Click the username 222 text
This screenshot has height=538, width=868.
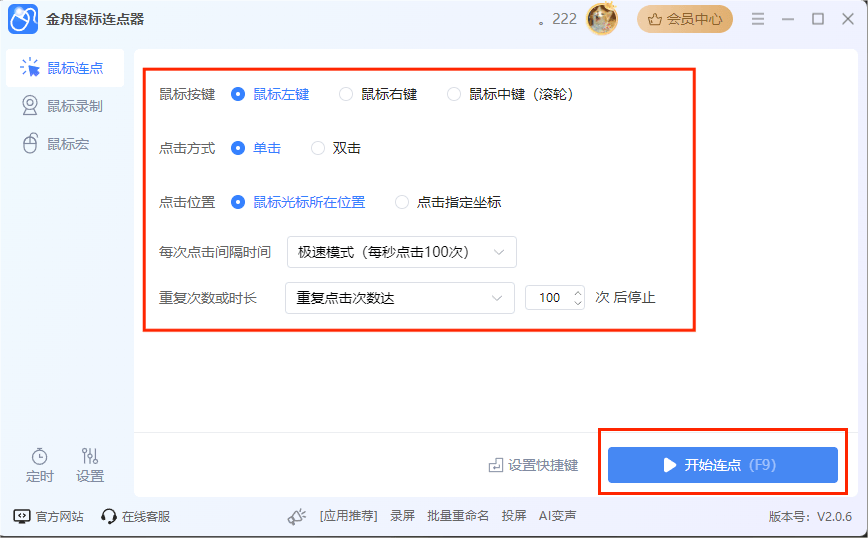558,19
